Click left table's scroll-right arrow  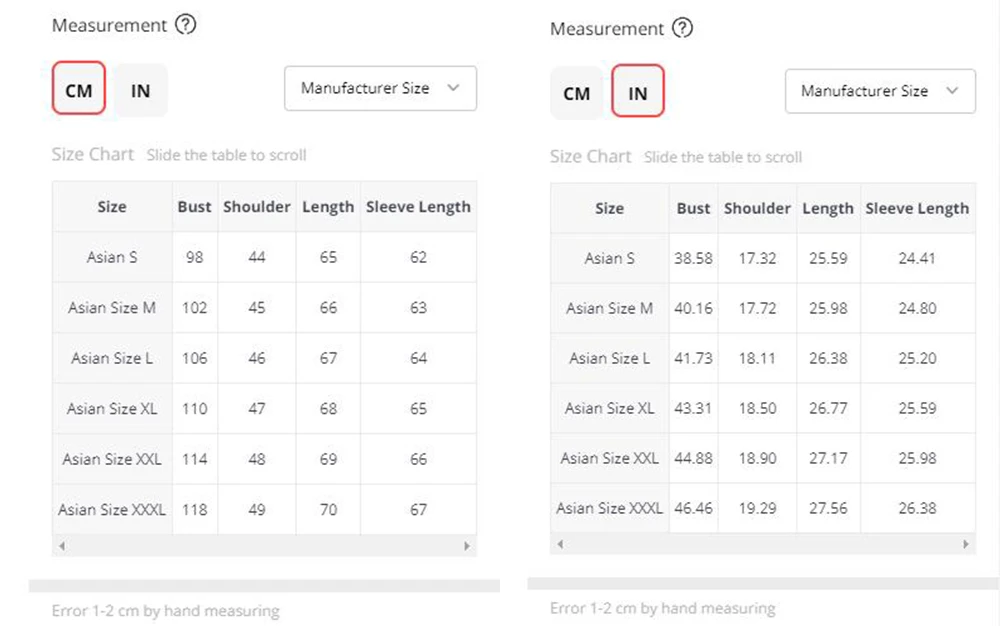pyautogui.click(x=466, y=547)
